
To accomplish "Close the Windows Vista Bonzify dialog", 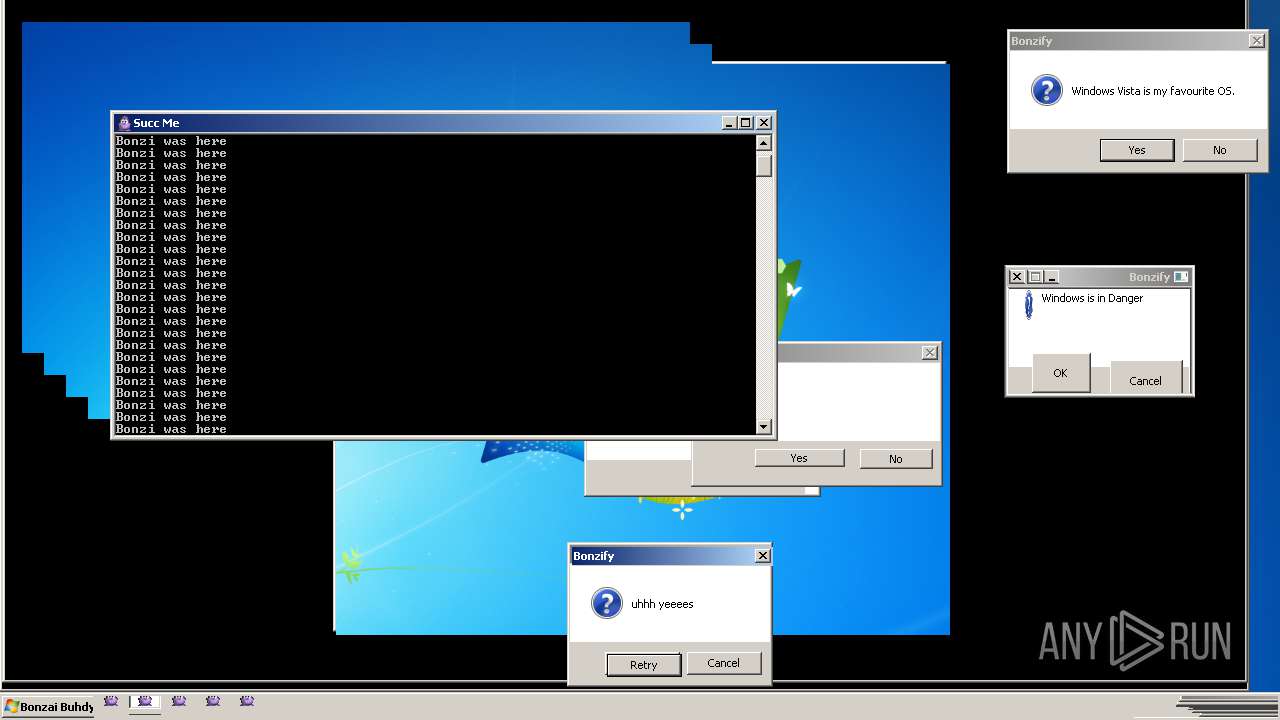I will tap(1256, 41).
